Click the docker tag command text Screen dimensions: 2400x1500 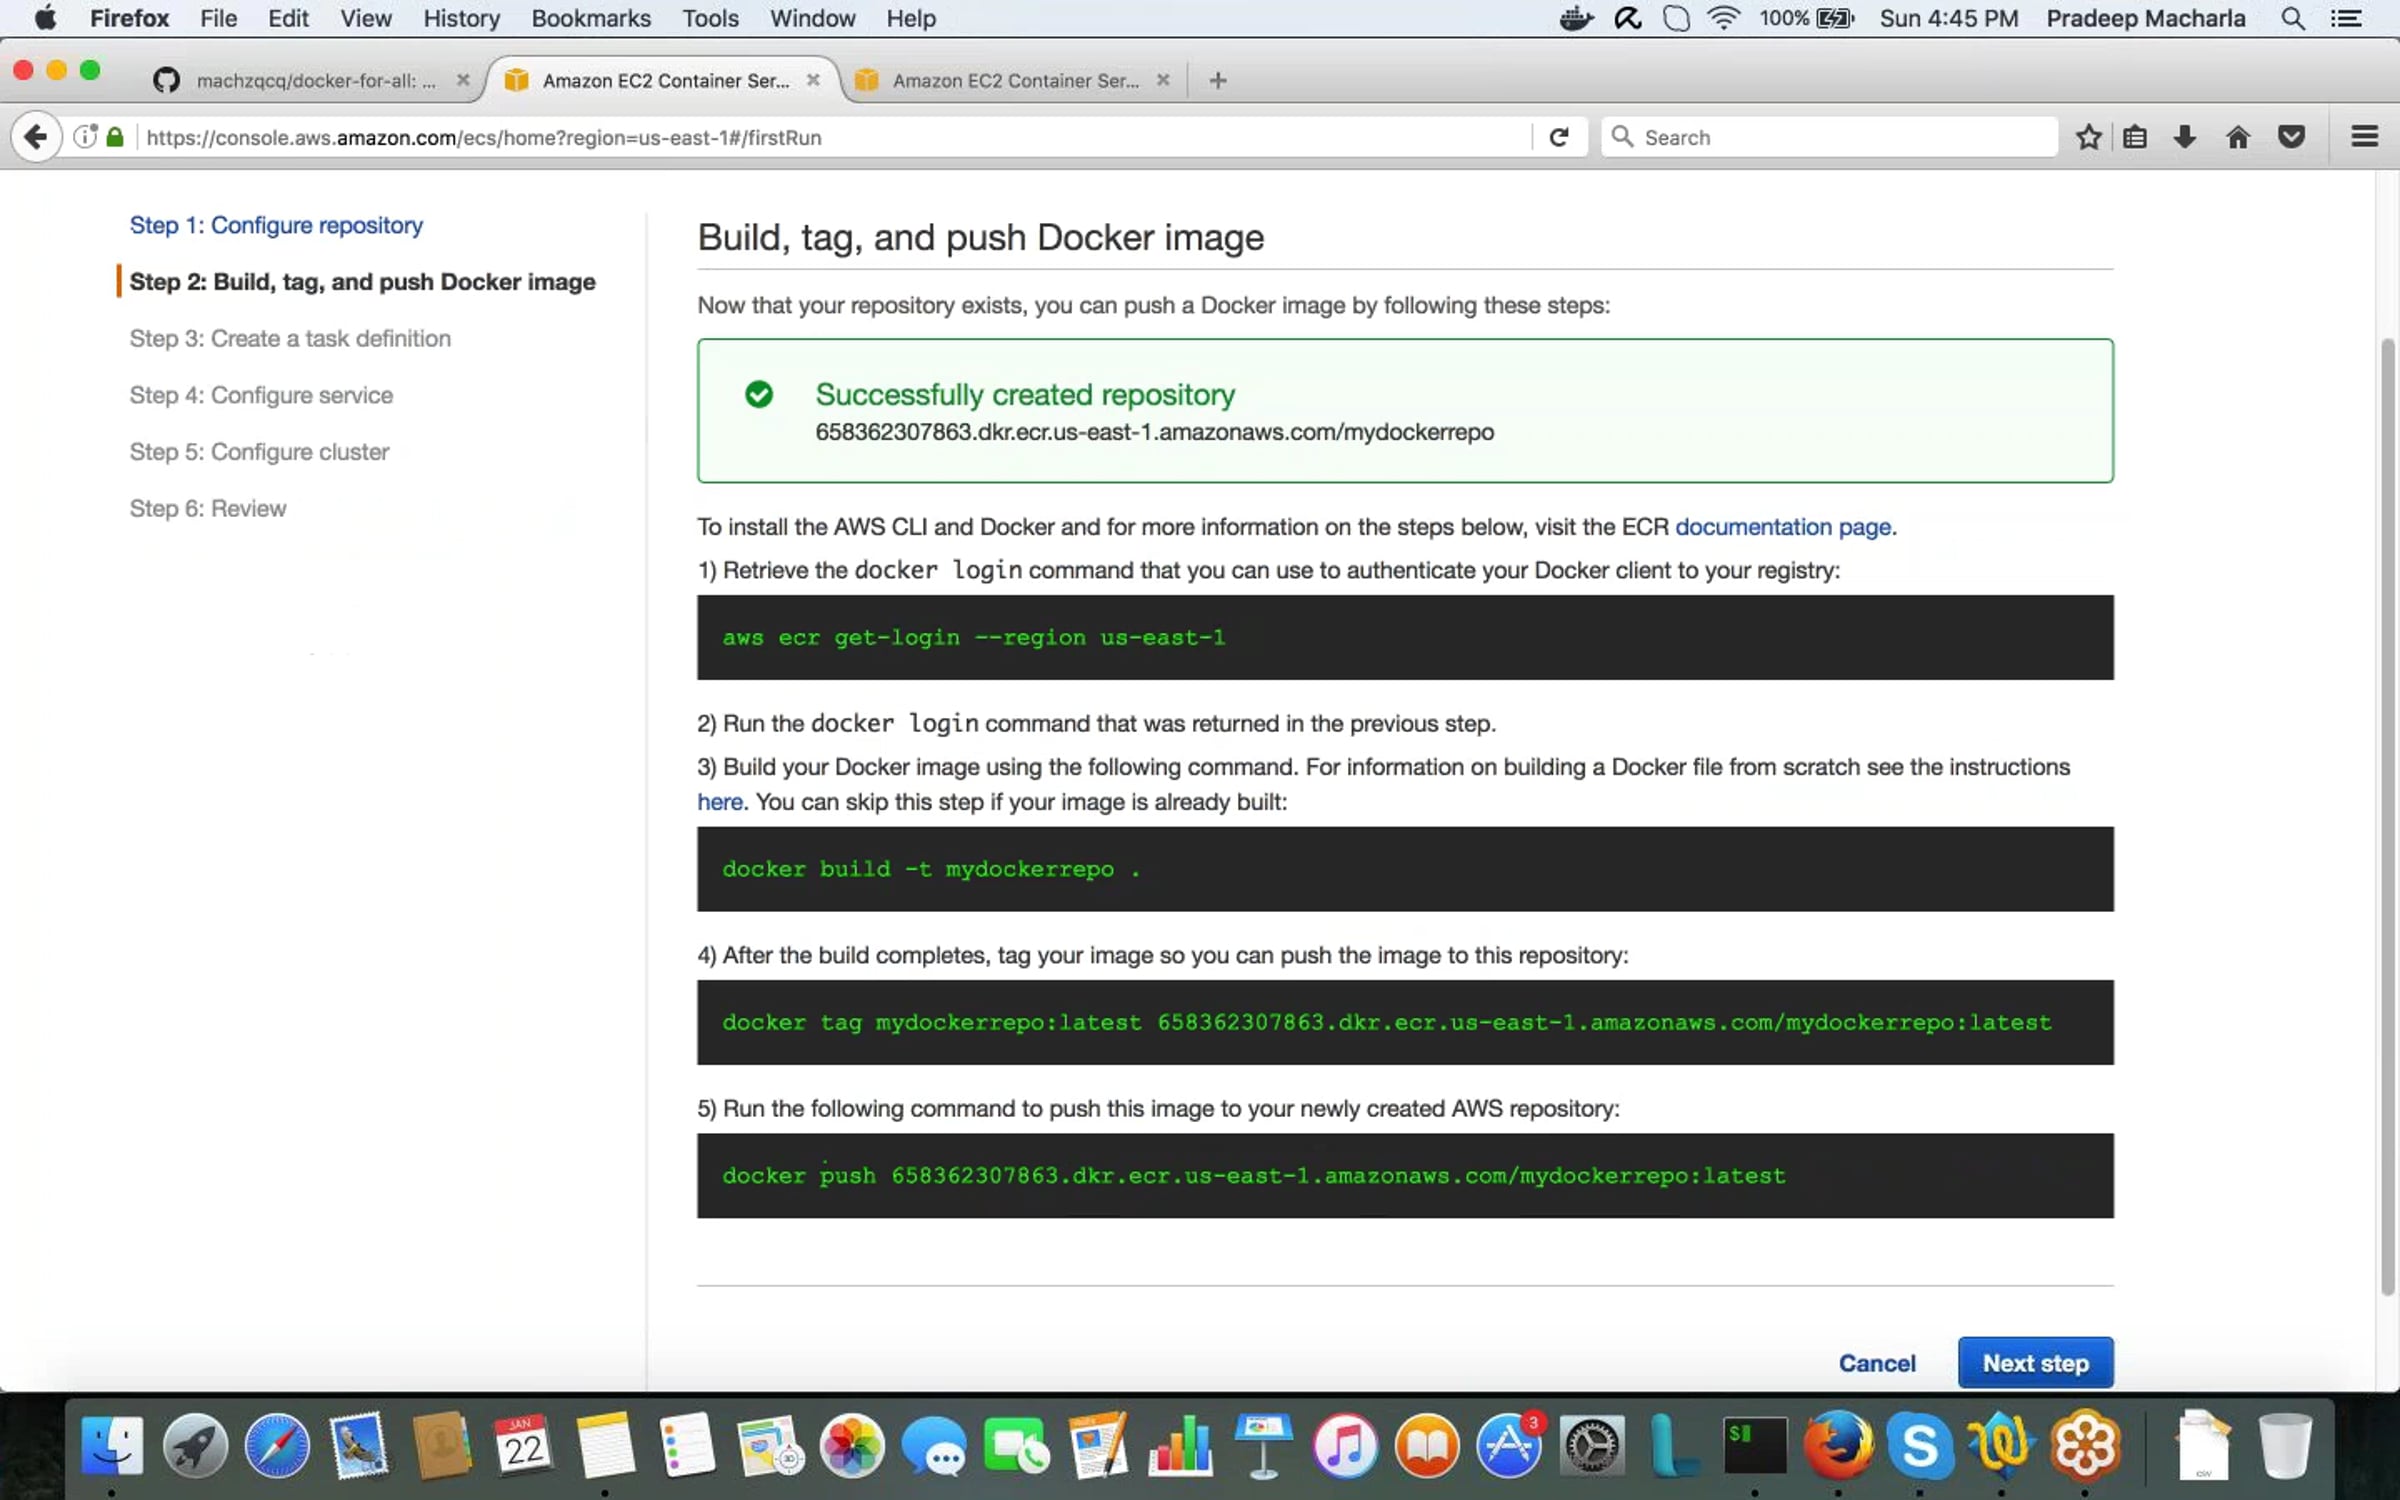[x=1387, y=1022]
